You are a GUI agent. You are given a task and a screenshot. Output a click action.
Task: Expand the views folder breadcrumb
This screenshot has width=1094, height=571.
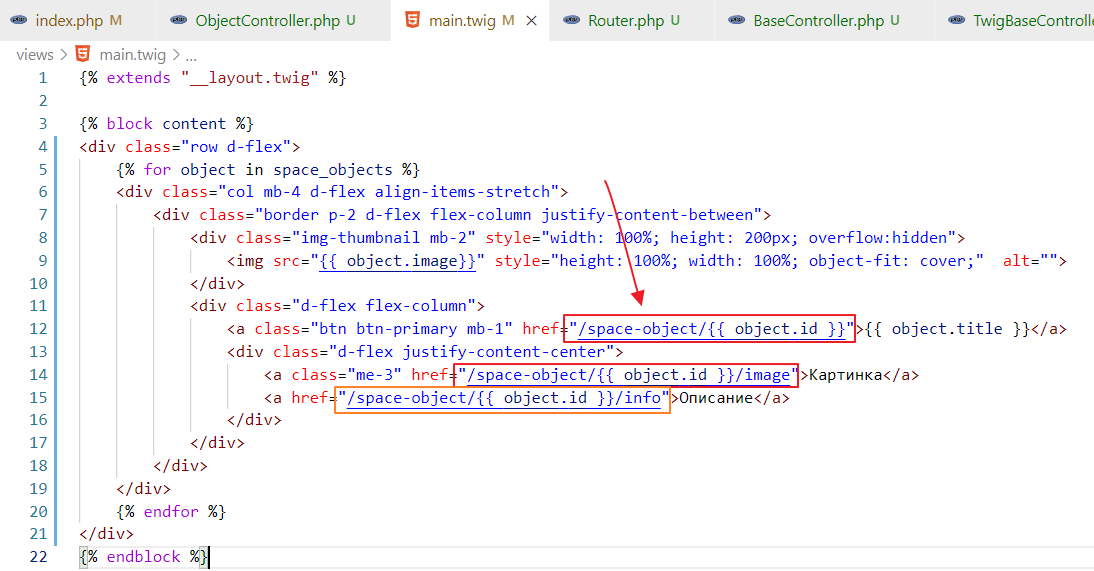click(x=34, y=55)
